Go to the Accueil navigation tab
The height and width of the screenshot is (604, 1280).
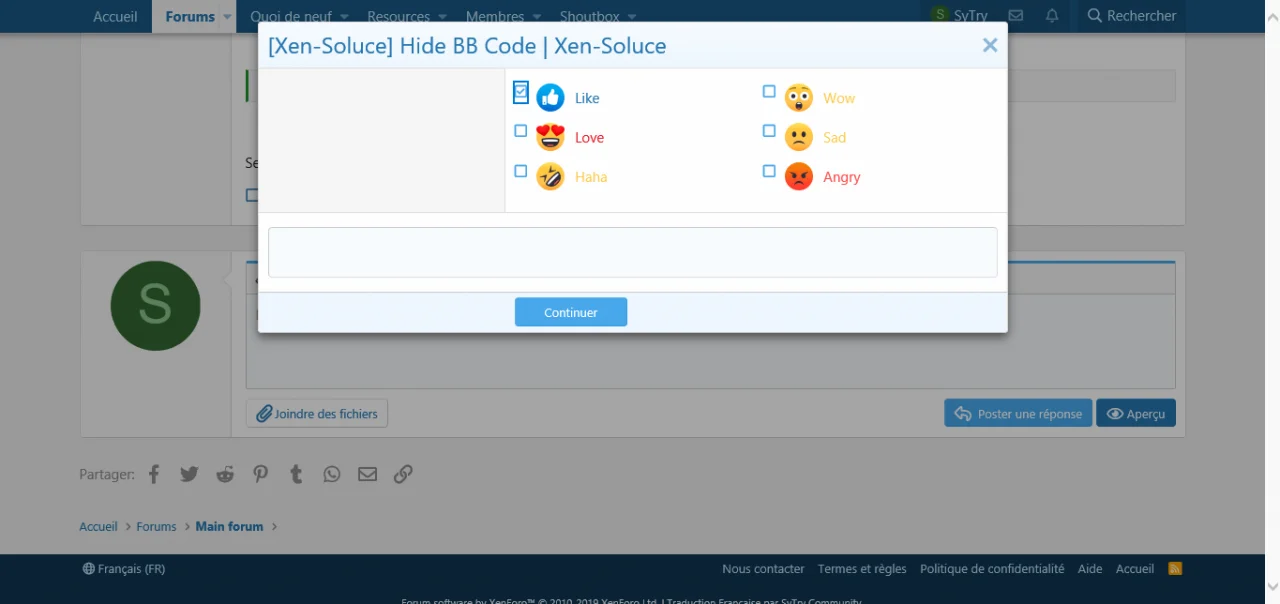tap(115, 17)
